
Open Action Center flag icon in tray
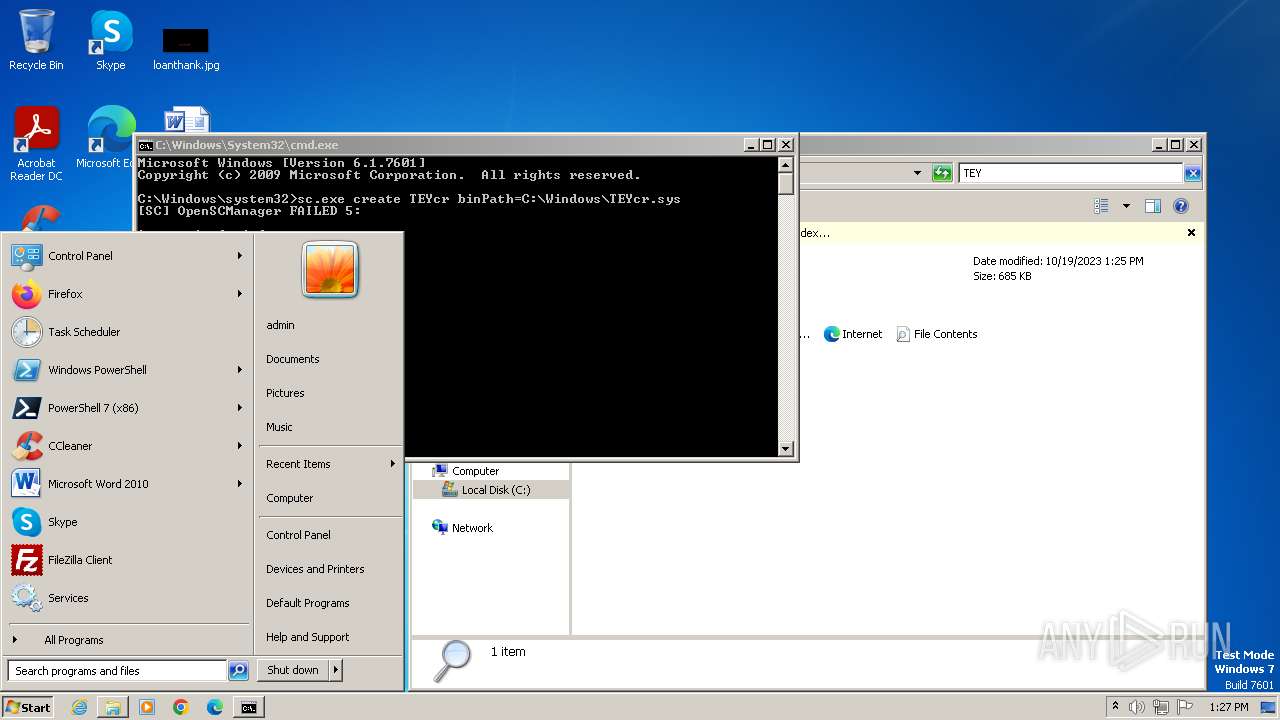coord(1184,707)
